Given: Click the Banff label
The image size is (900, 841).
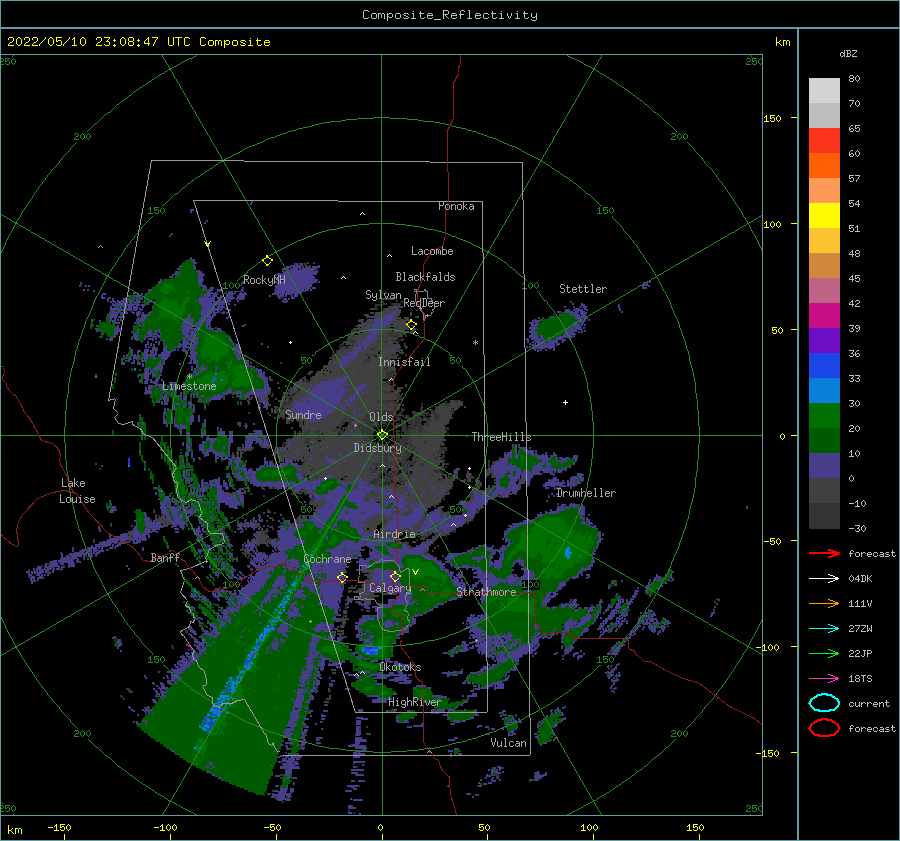Looking at the screenshot, I should (x=165, y=557).
